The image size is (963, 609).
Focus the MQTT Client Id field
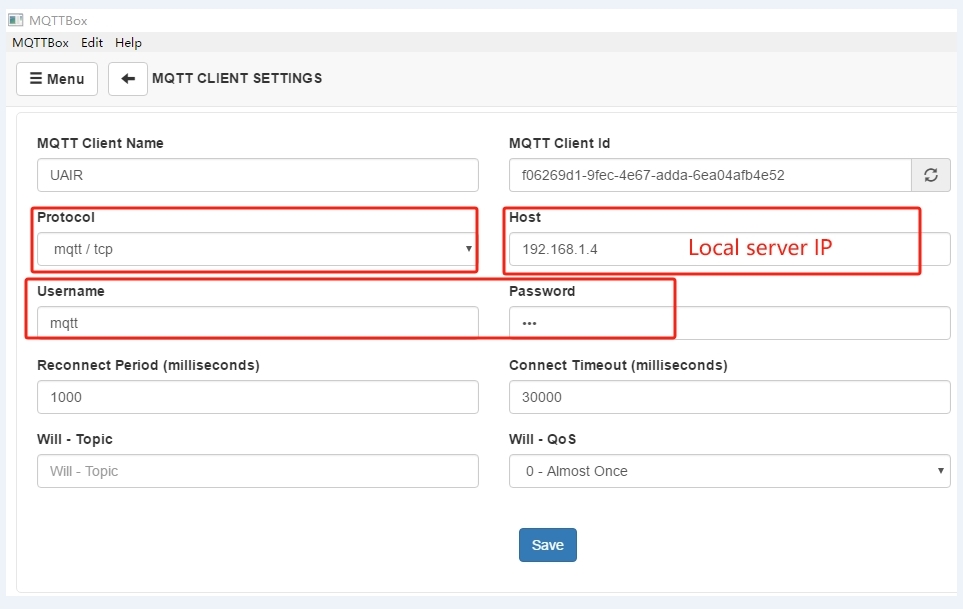(709, 175)
